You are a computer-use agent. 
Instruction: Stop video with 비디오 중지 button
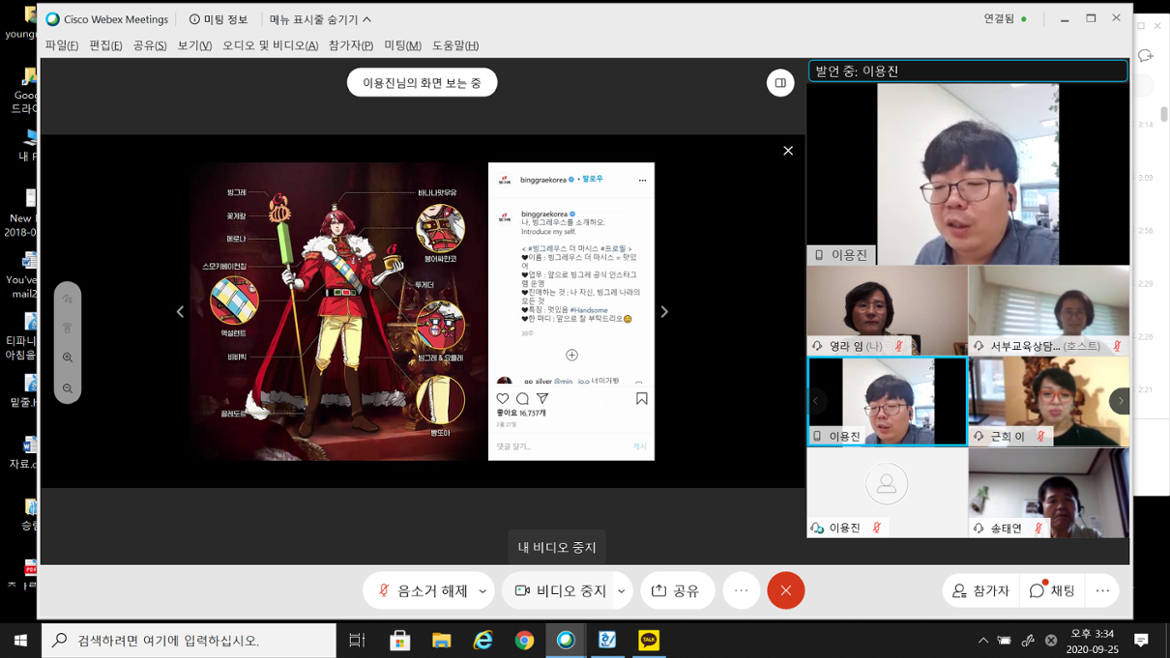coord(560,591)
